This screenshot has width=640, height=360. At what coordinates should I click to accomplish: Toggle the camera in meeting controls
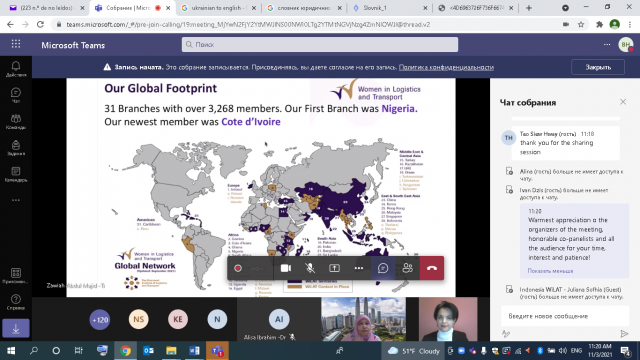(x=286, y=268)
